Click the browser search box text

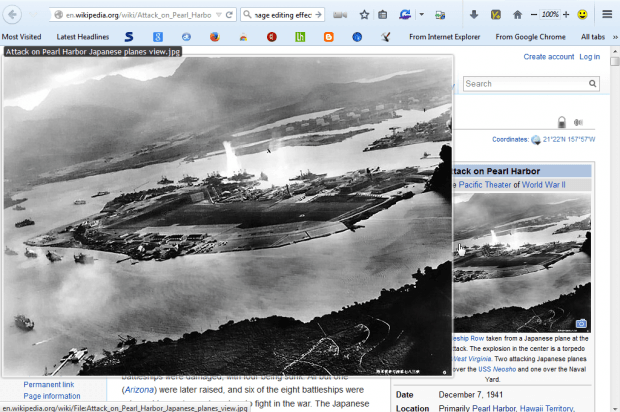282,15
